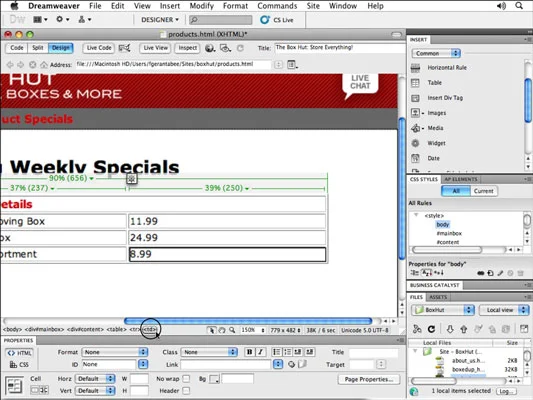Select the td tag in tag selector
The height and width of the screenshot is (400, 533).
[x=150, y=329]
